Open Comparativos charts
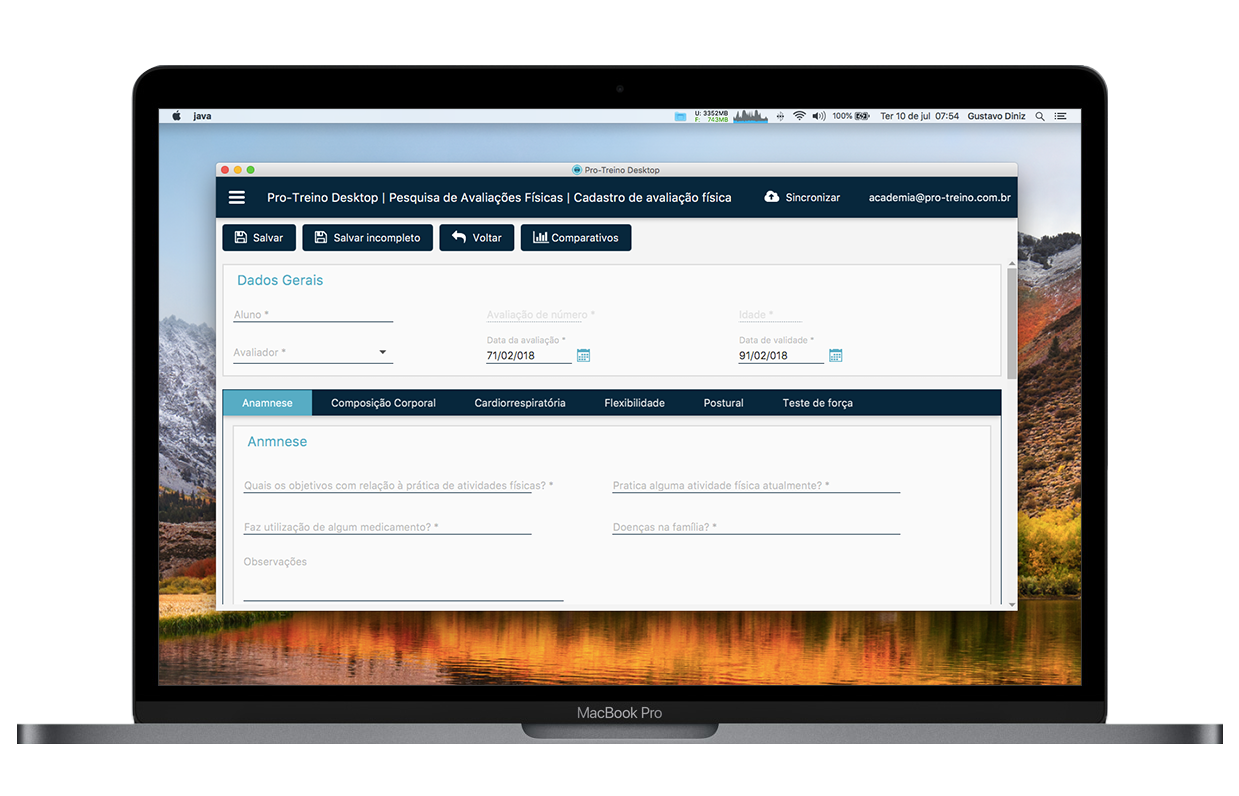This screenshot has width=1239, height=796. coord(576,238)
